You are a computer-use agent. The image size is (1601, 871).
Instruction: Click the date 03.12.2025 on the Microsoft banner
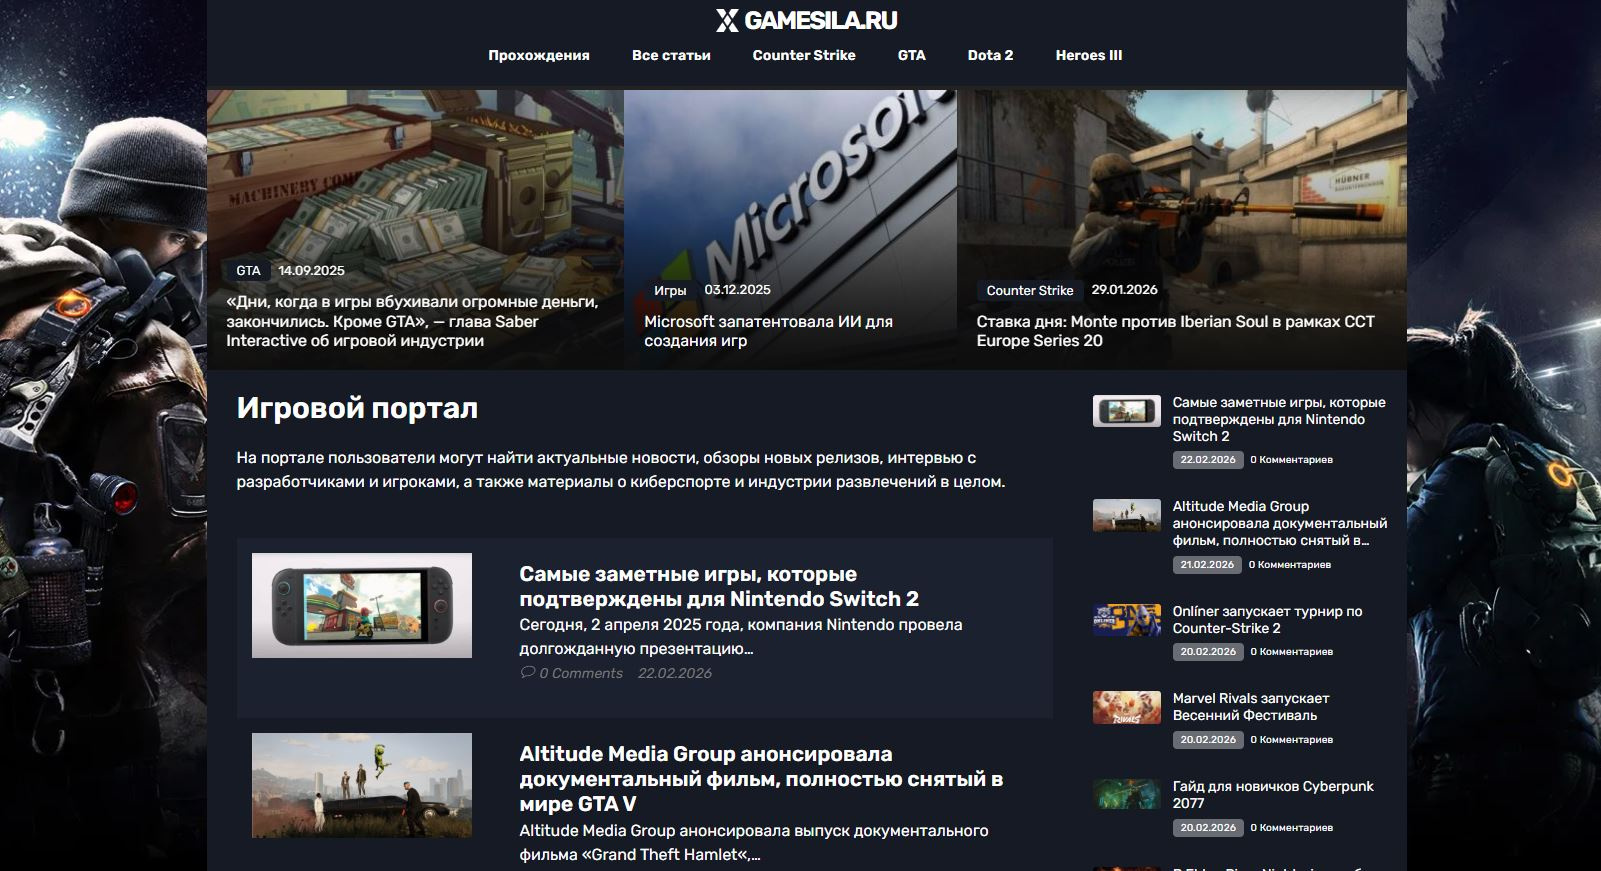(737, 290)
